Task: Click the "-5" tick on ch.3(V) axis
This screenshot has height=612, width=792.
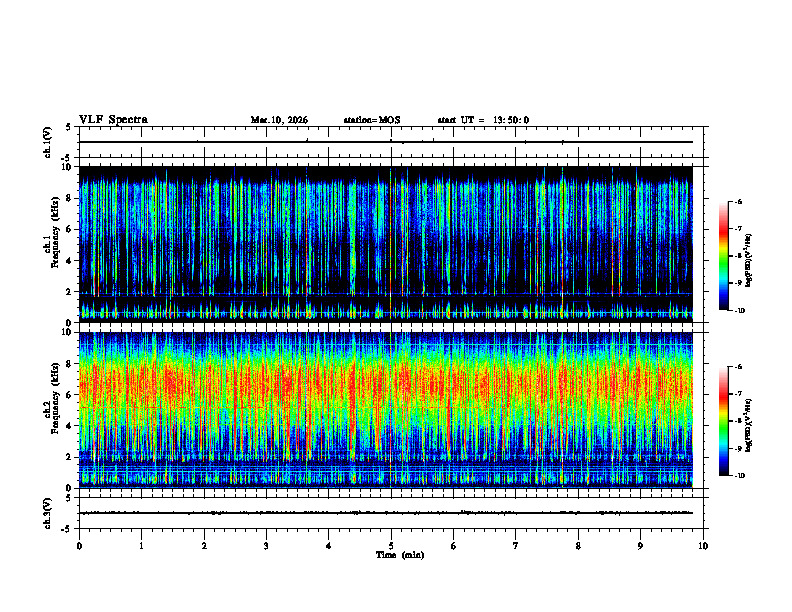Action: tap(67, 529)
